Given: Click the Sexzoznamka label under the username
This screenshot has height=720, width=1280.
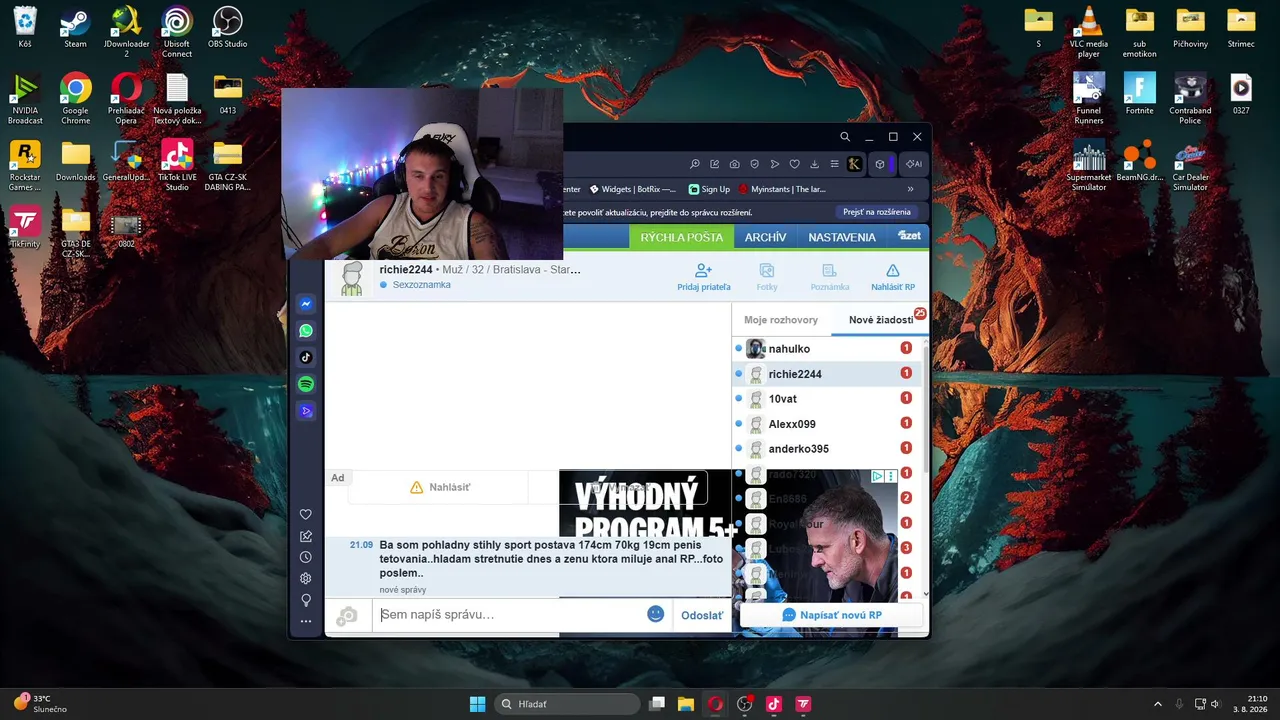Looking at the screenshot, I should coord(421,285).
